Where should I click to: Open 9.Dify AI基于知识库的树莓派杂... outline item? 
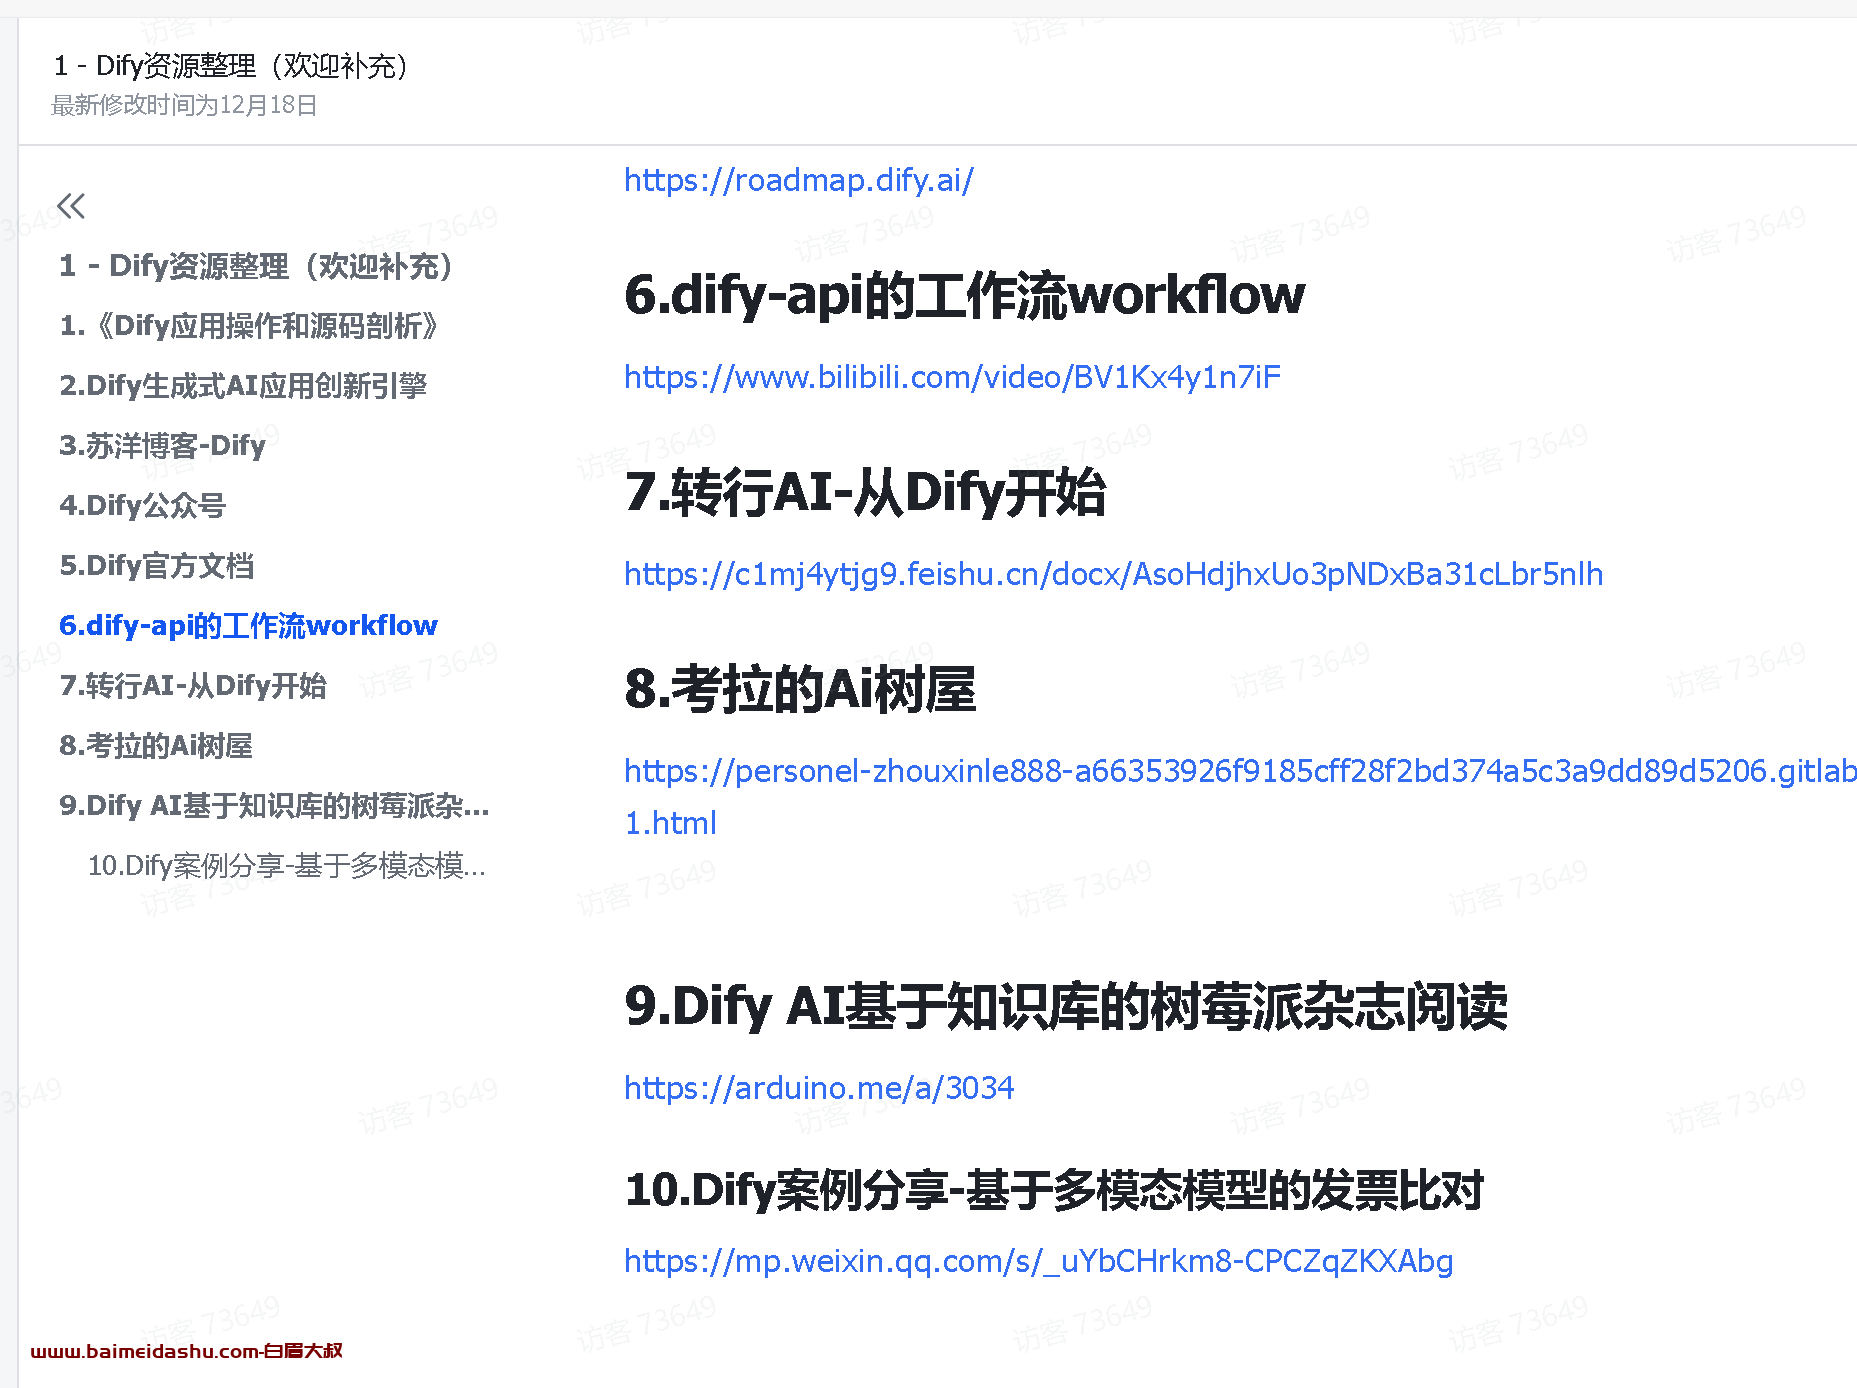pos(274,806)
